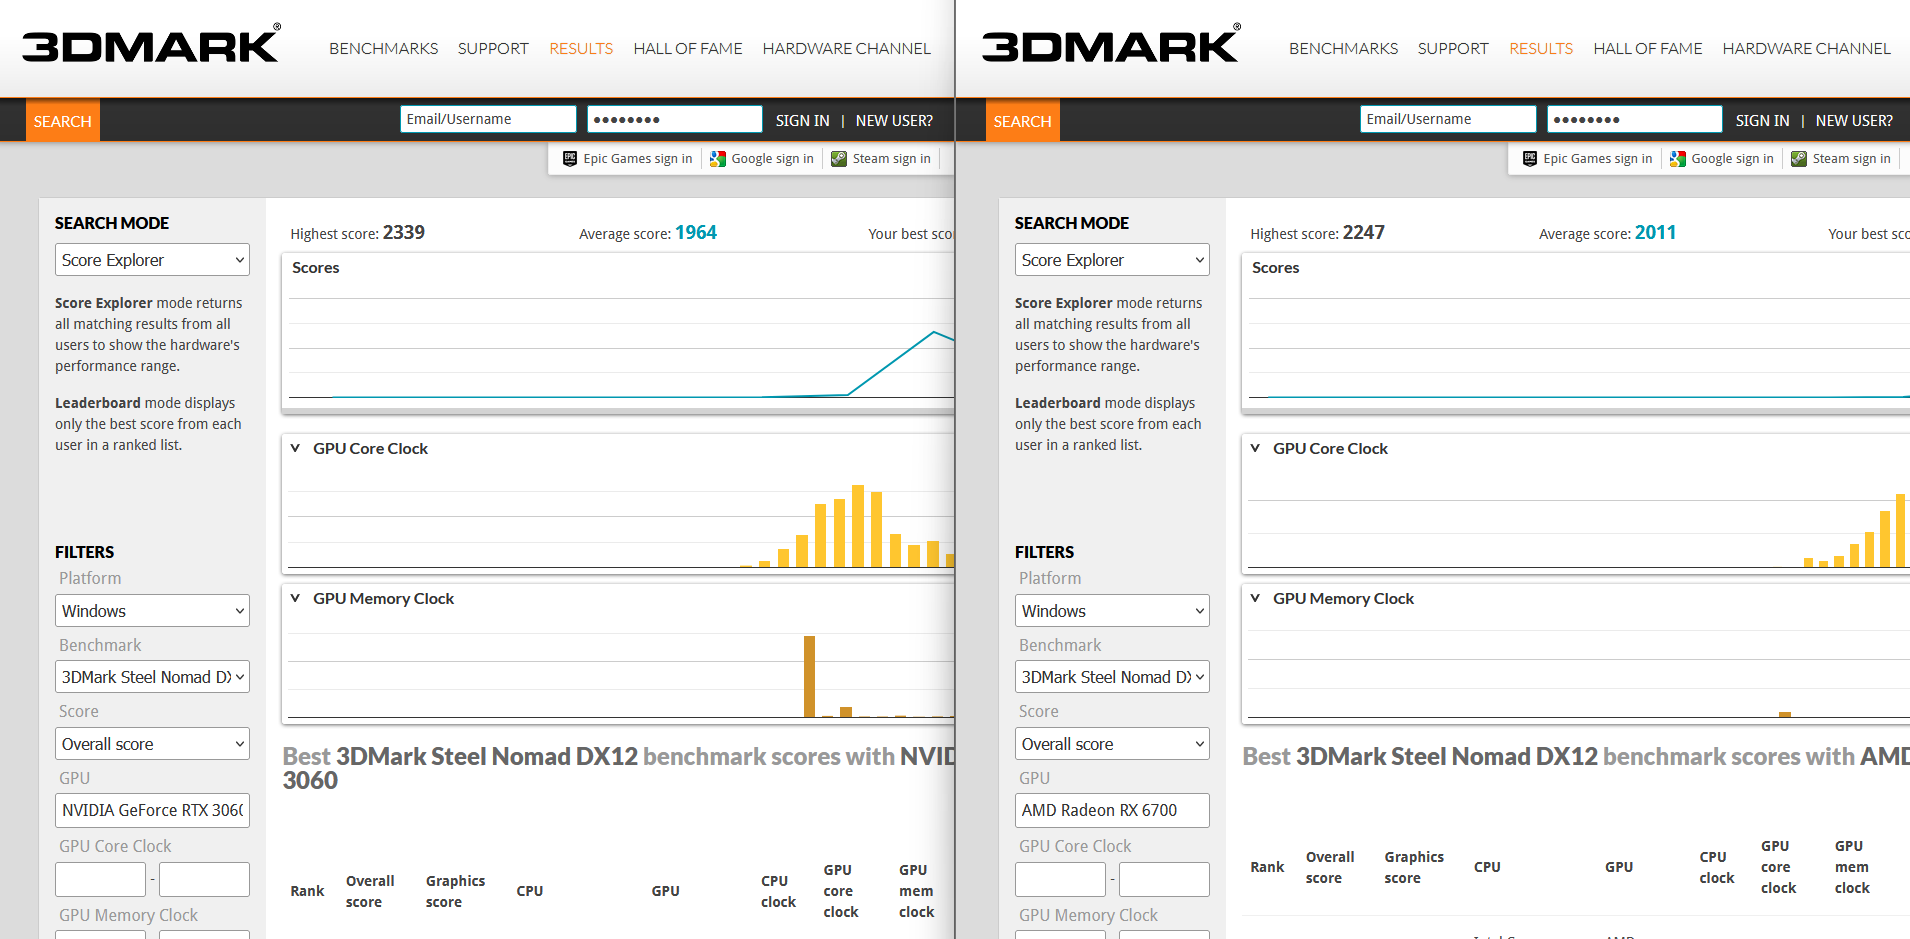Focus Email/Username field in left window
Viewport: 1910px width, 939px height.
pos(489,119)
